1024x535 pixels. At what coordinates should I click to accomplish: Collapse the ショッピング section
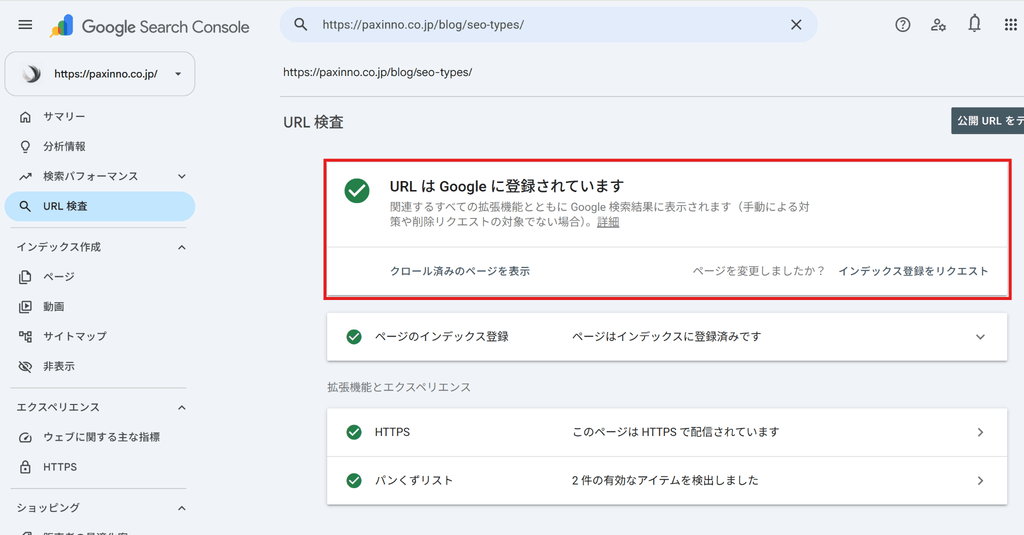(x=182, y=508)
